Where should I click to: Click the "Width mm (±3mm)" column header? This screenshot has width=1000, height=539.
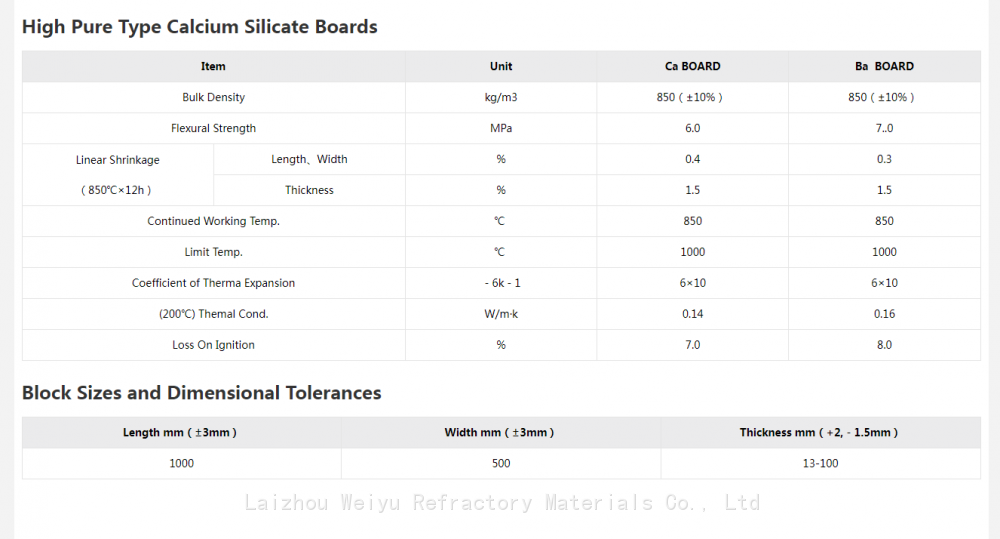500,432
